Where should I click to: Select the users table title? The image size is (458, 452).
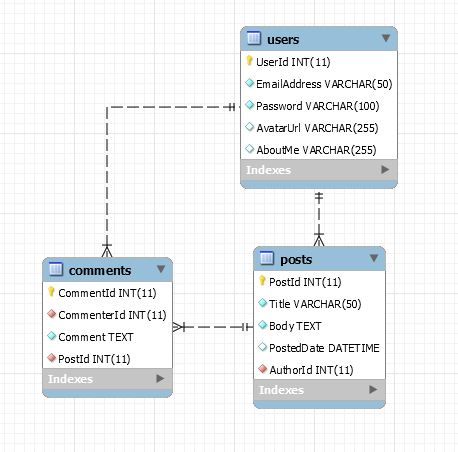click(x=283, y=40)
